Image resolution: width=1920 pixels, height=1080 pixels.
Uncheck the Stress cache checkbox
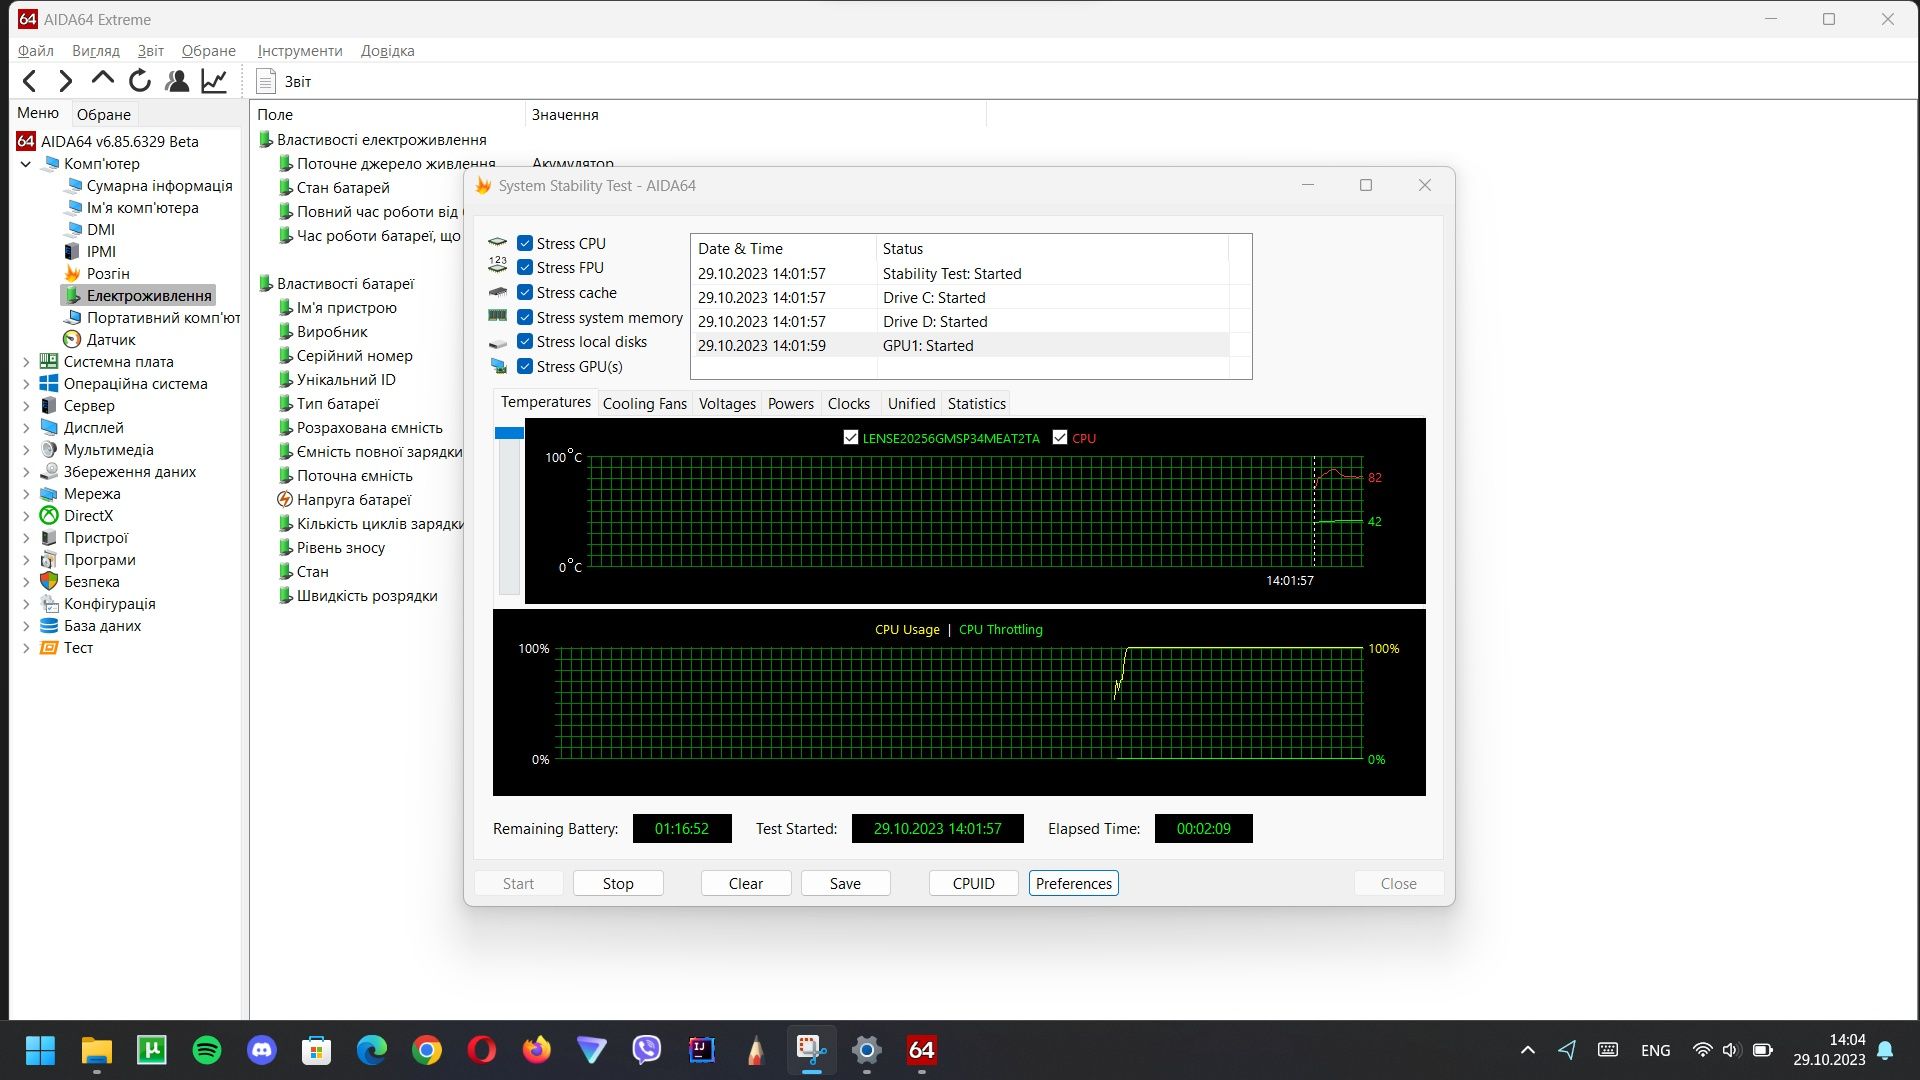(x=525, y=292)
